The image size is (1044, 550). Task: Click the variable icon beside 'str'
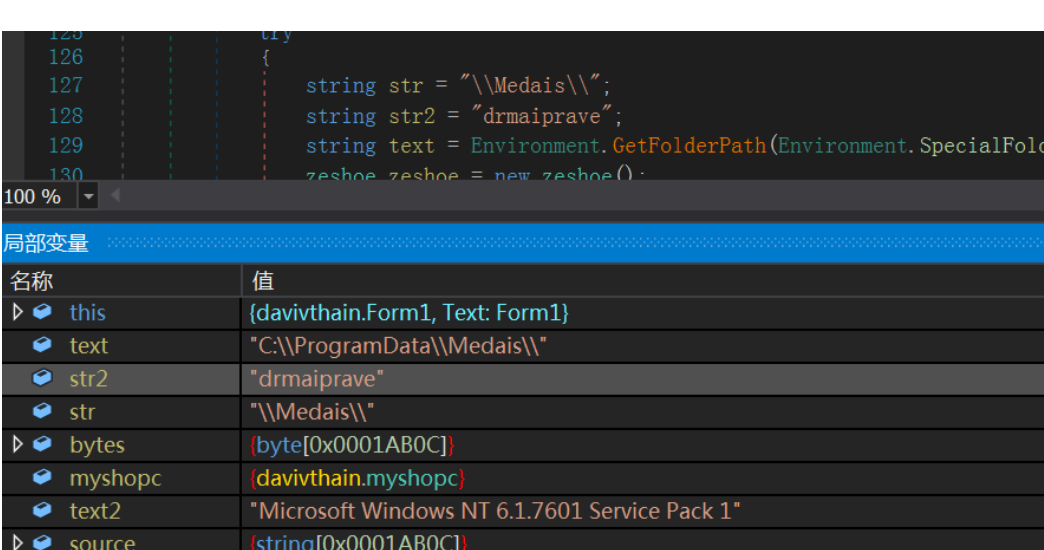tap(43, 411)
